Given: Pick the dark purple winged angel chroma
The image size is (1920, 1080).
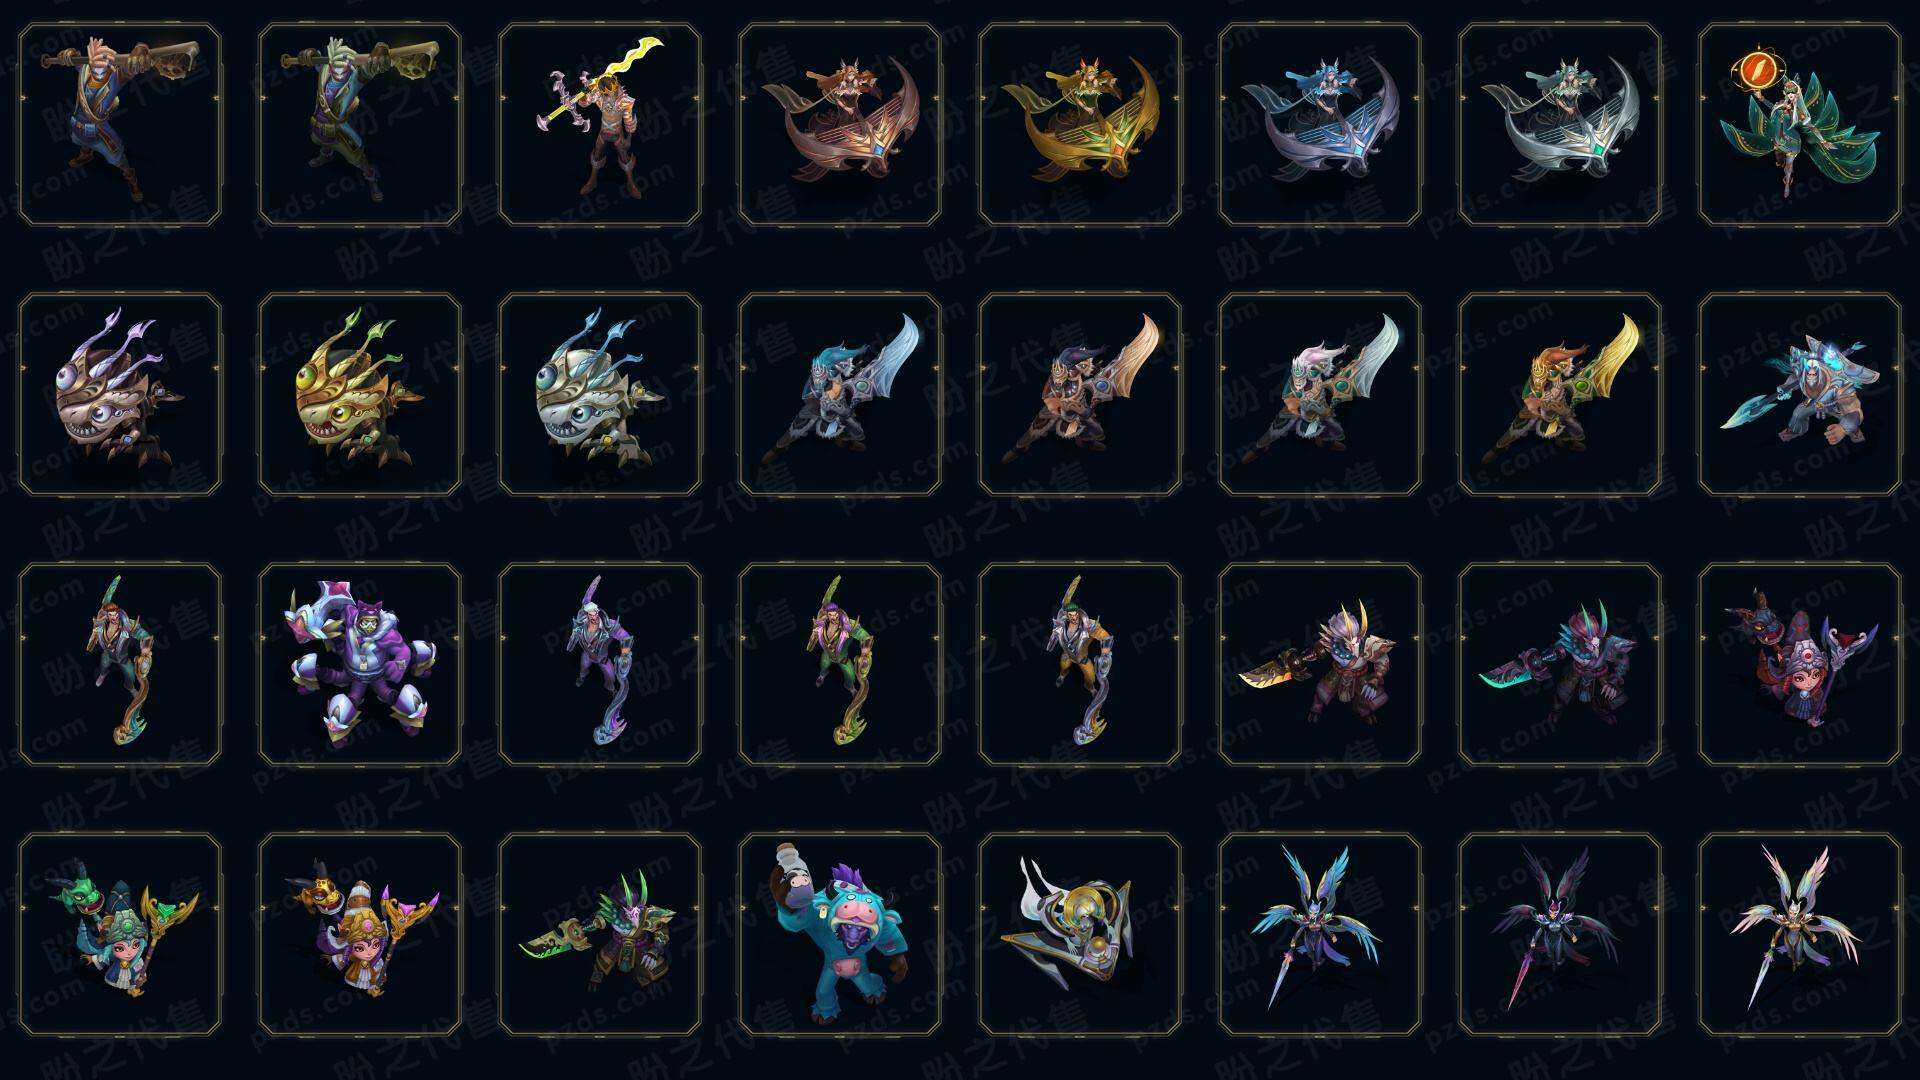Looking at the screenshot, I should tap(1560, 934).
